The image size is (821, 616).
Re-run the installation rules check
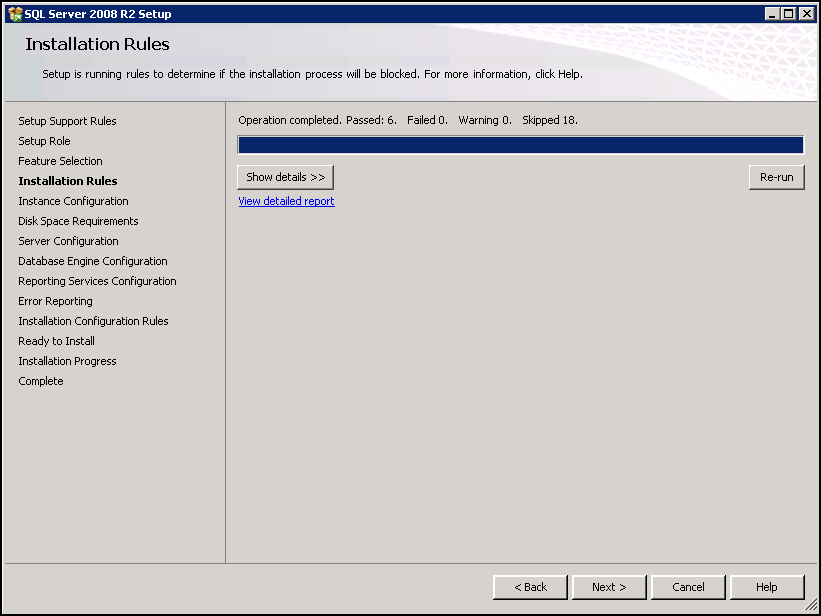pos(776,176)
